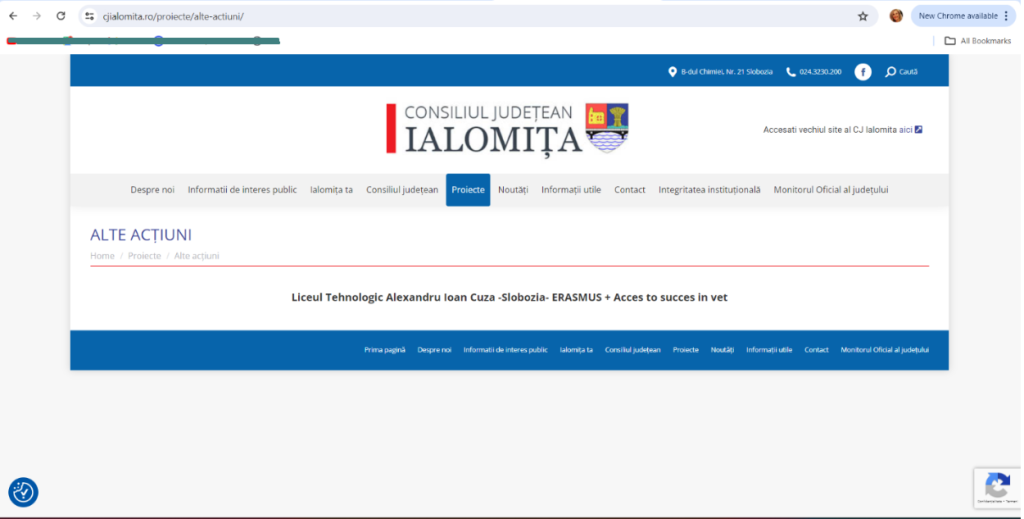Click the reCAPTCHA badge
The height and width of the screenshot is (519, 1024).
click(x=996, y=488)
